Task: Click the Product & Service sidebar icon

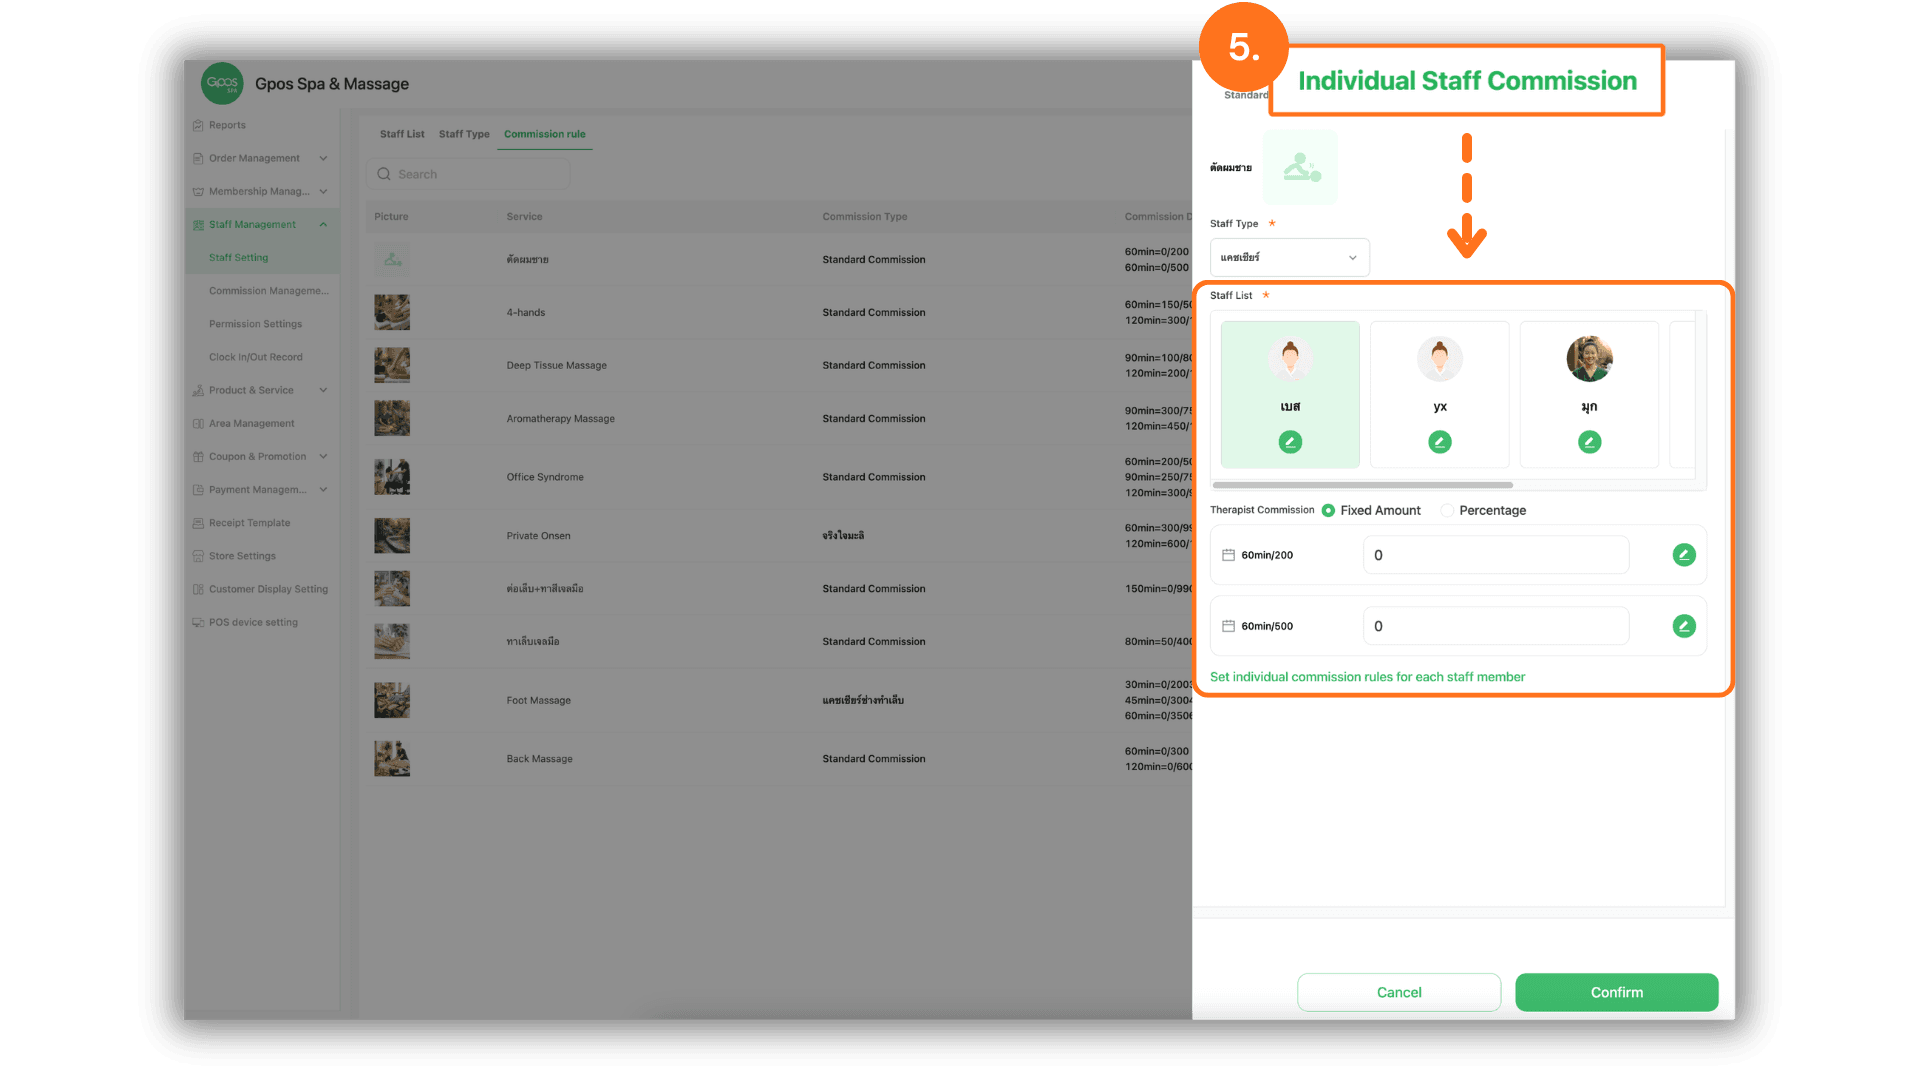Action: pyautogui.click(x=198, y=390)
